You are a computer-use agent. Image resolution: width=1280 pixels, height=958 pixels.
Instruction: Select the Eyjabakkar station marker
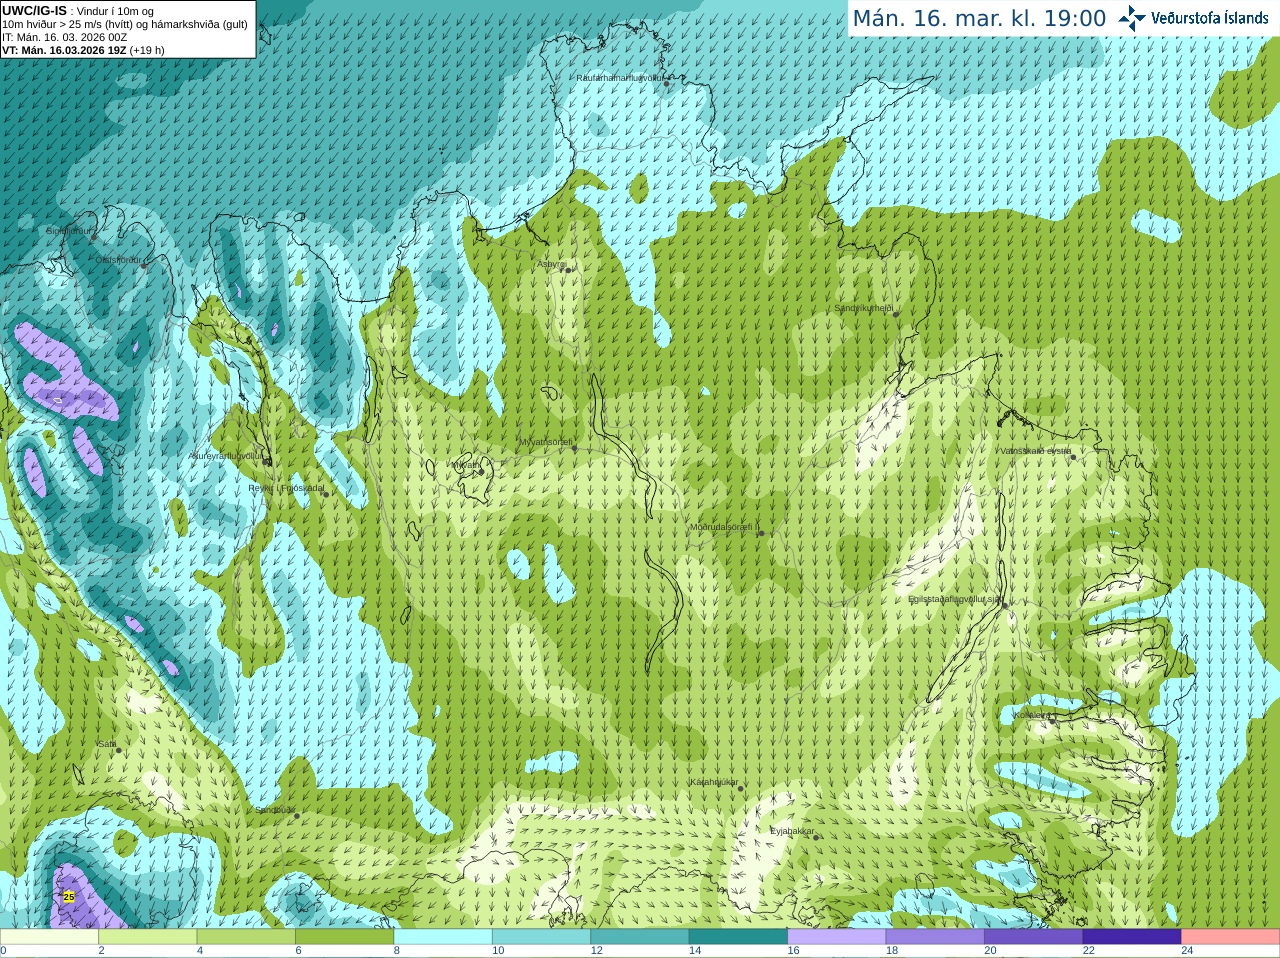coord(816,837)
